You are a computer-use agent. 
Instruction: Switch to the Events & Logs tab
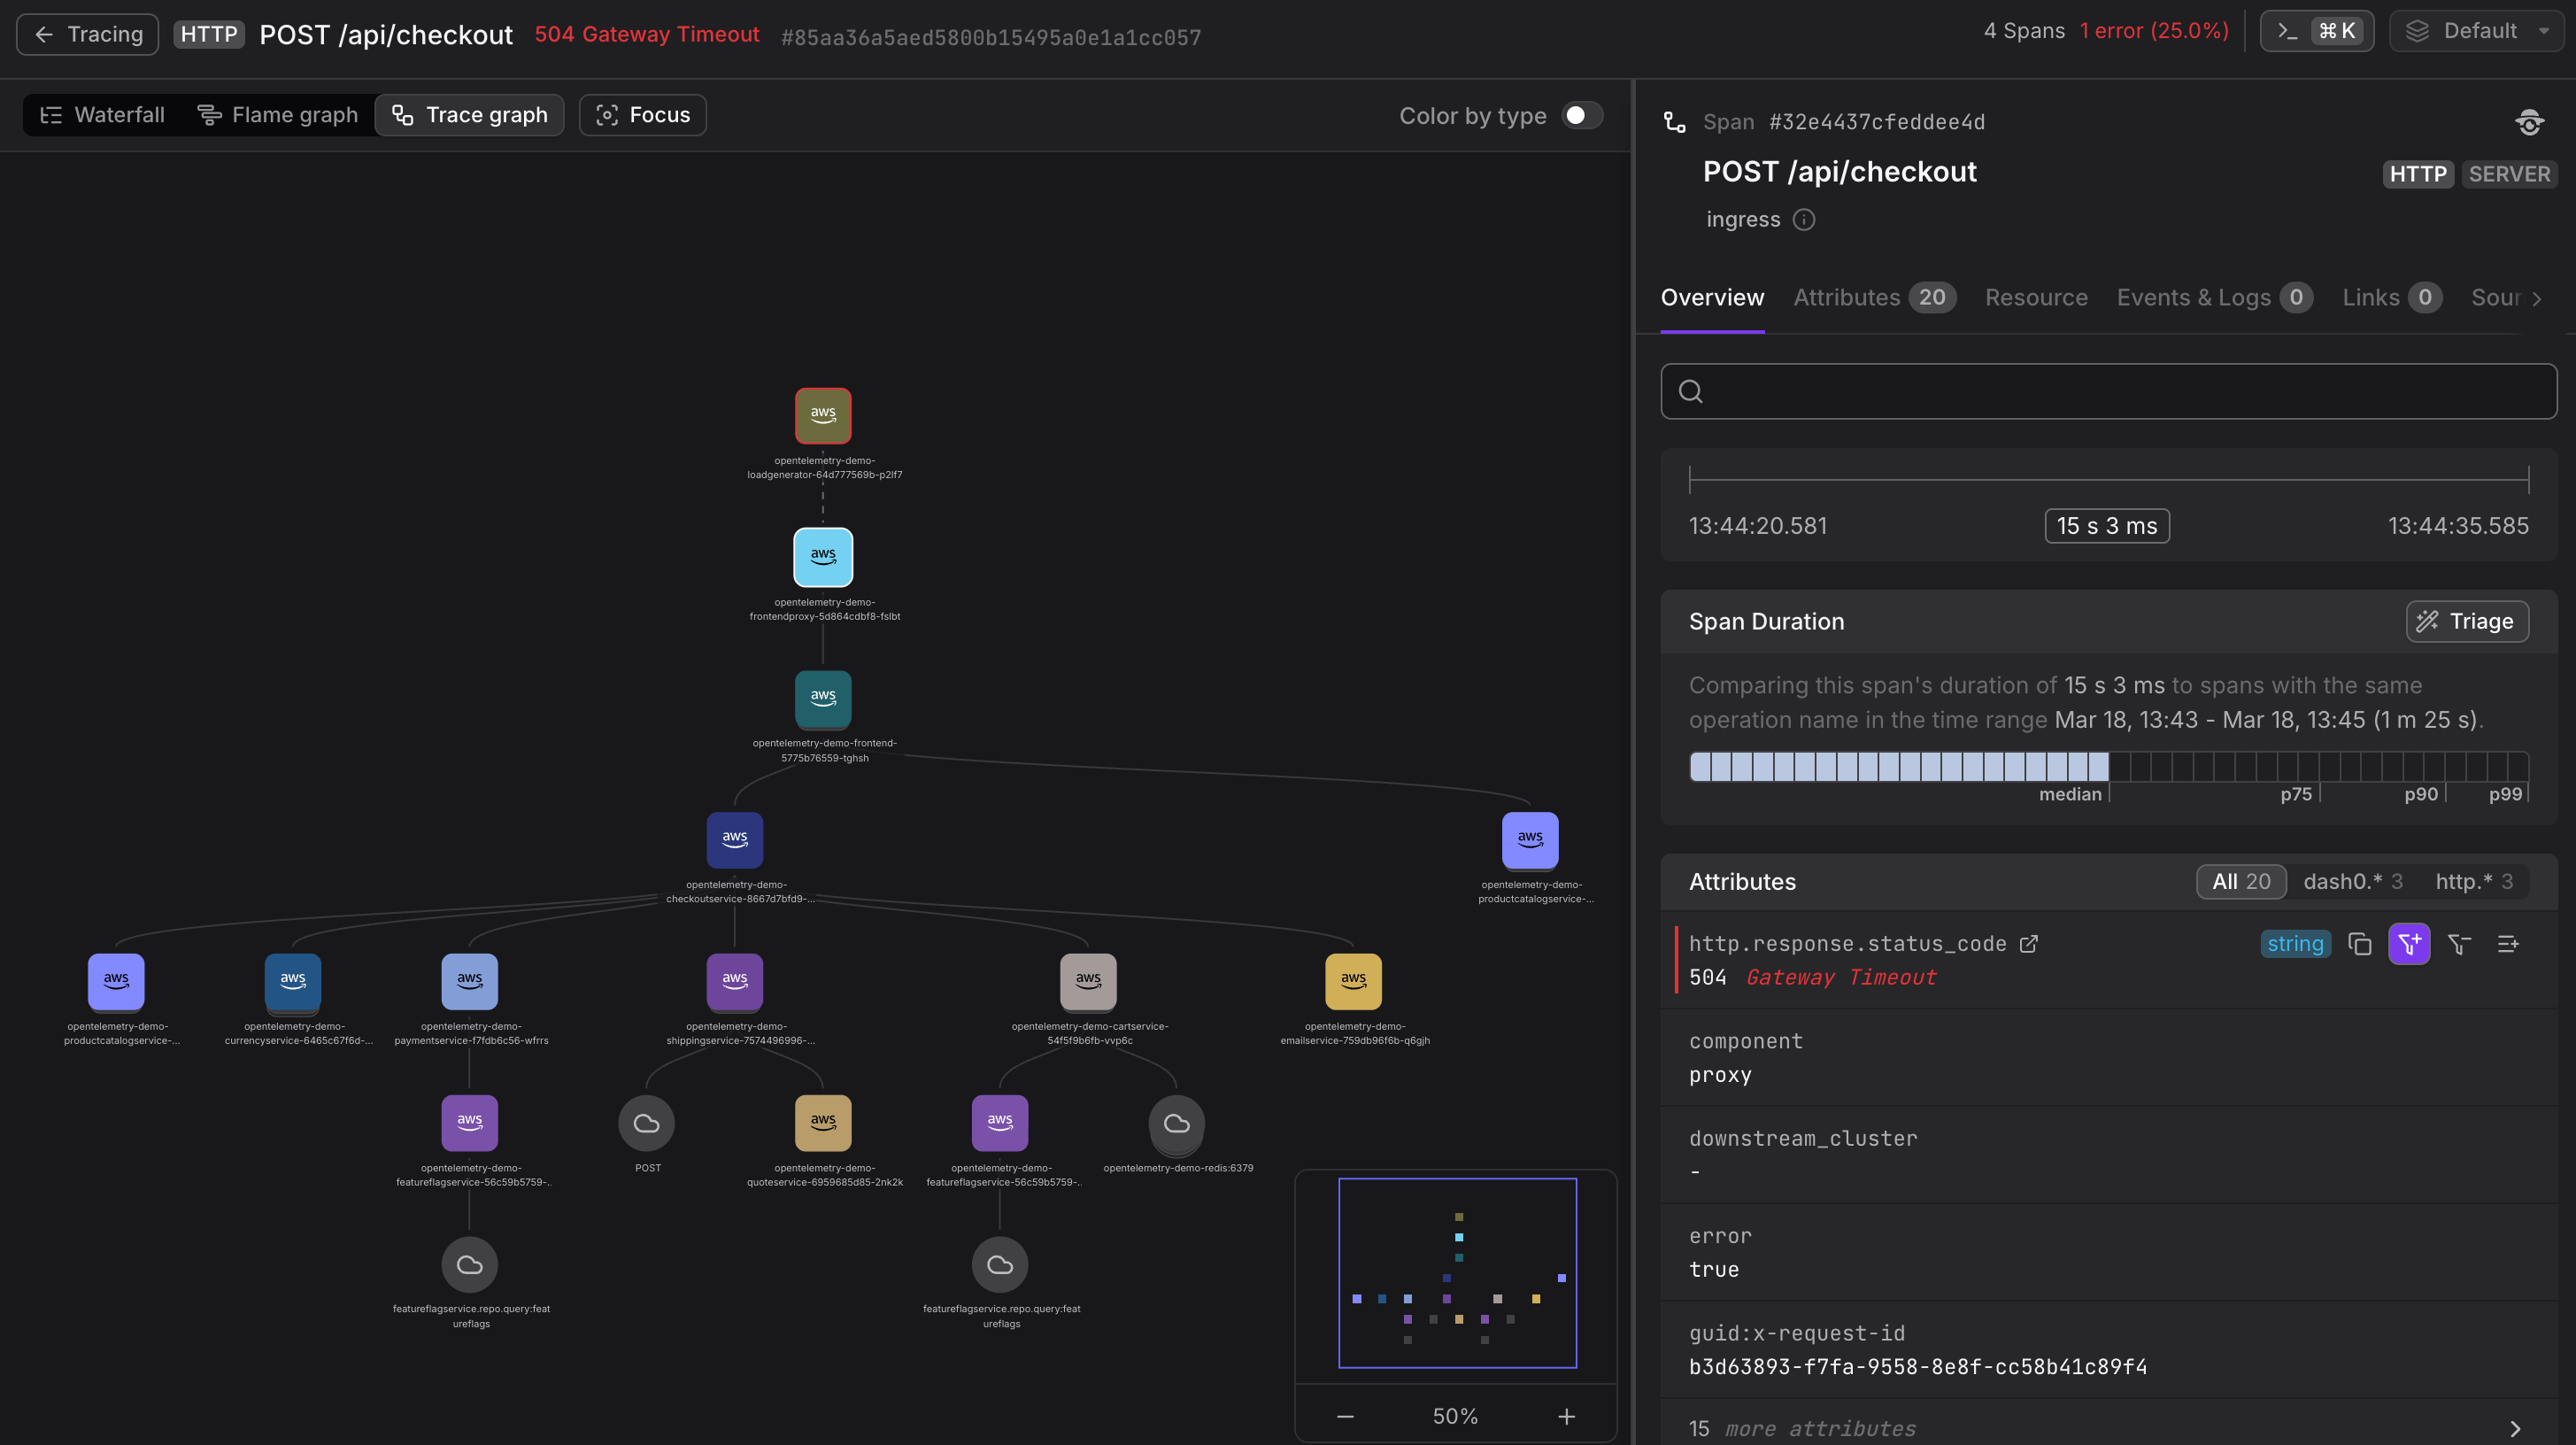pyautogui.click(x=2213, y=297)
